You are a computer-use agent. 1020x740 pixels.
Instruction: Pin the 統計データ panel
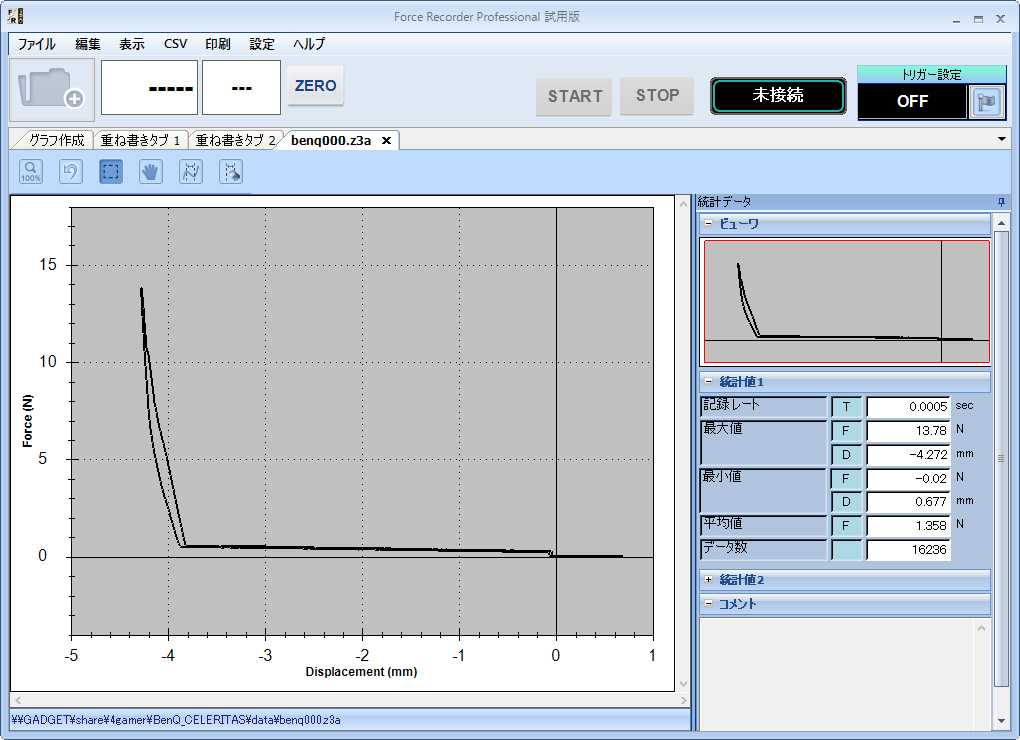1001,203
